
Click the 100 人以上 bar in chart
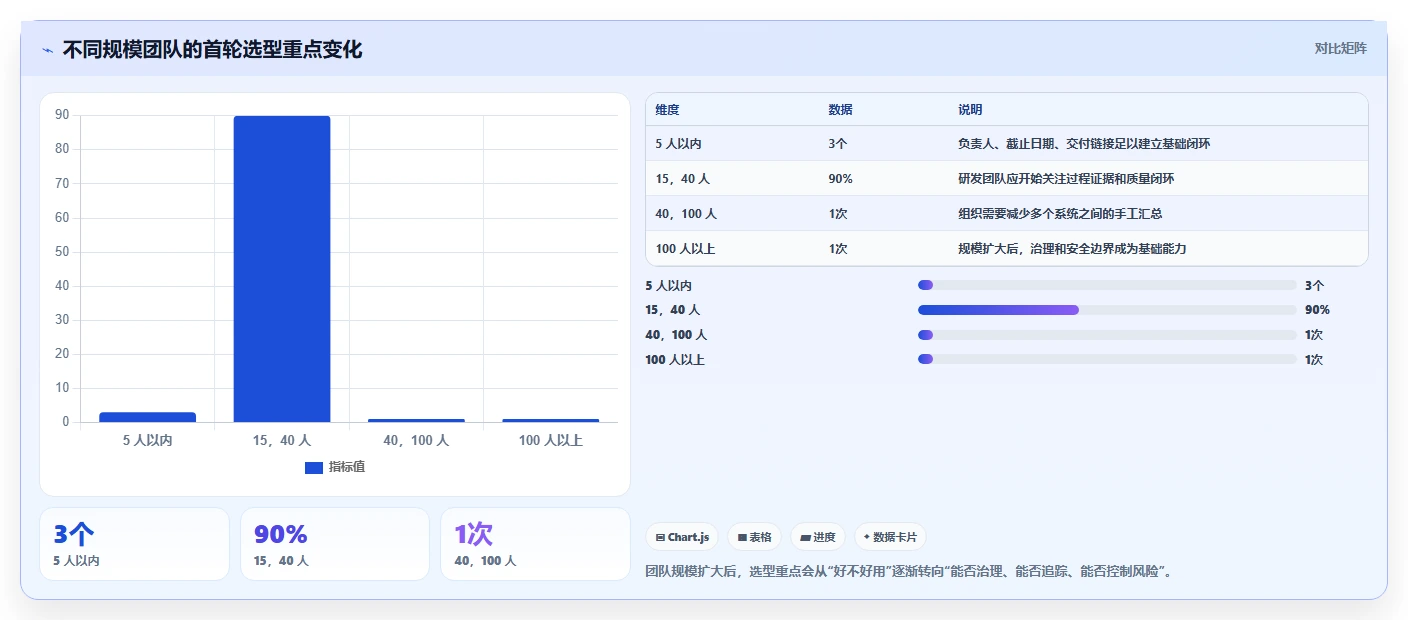[x=551, y=420]
